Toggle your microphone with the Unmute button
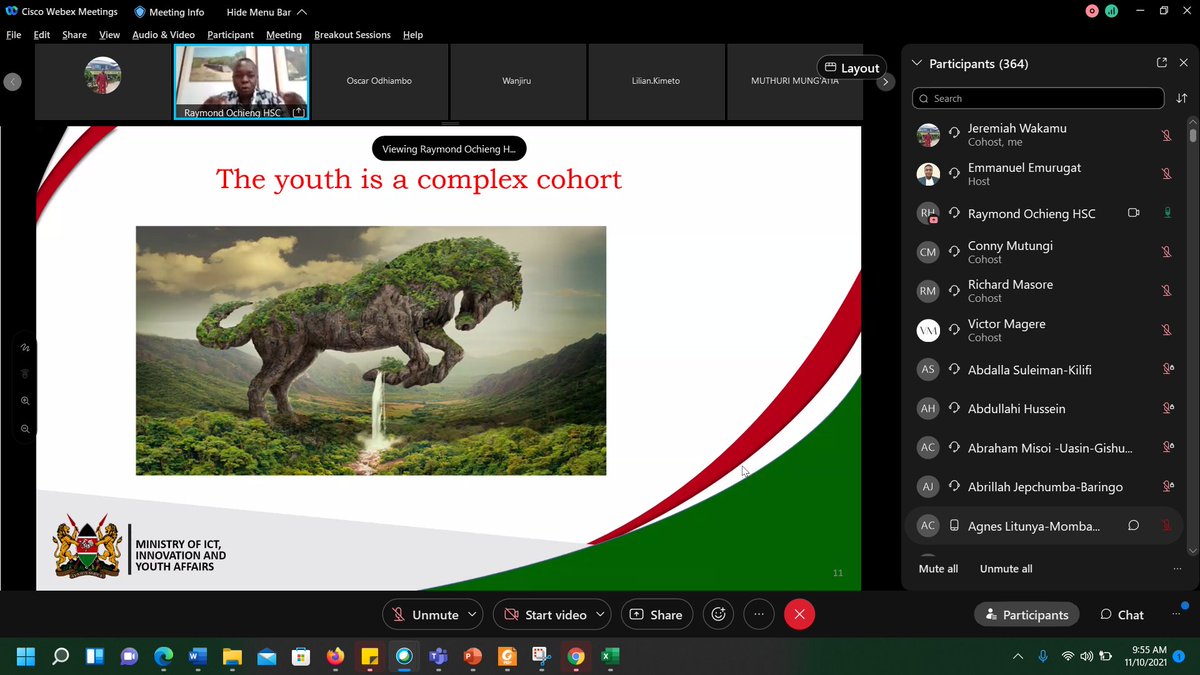This screenshot has width=1200, height=675. (x=425, y=614)
